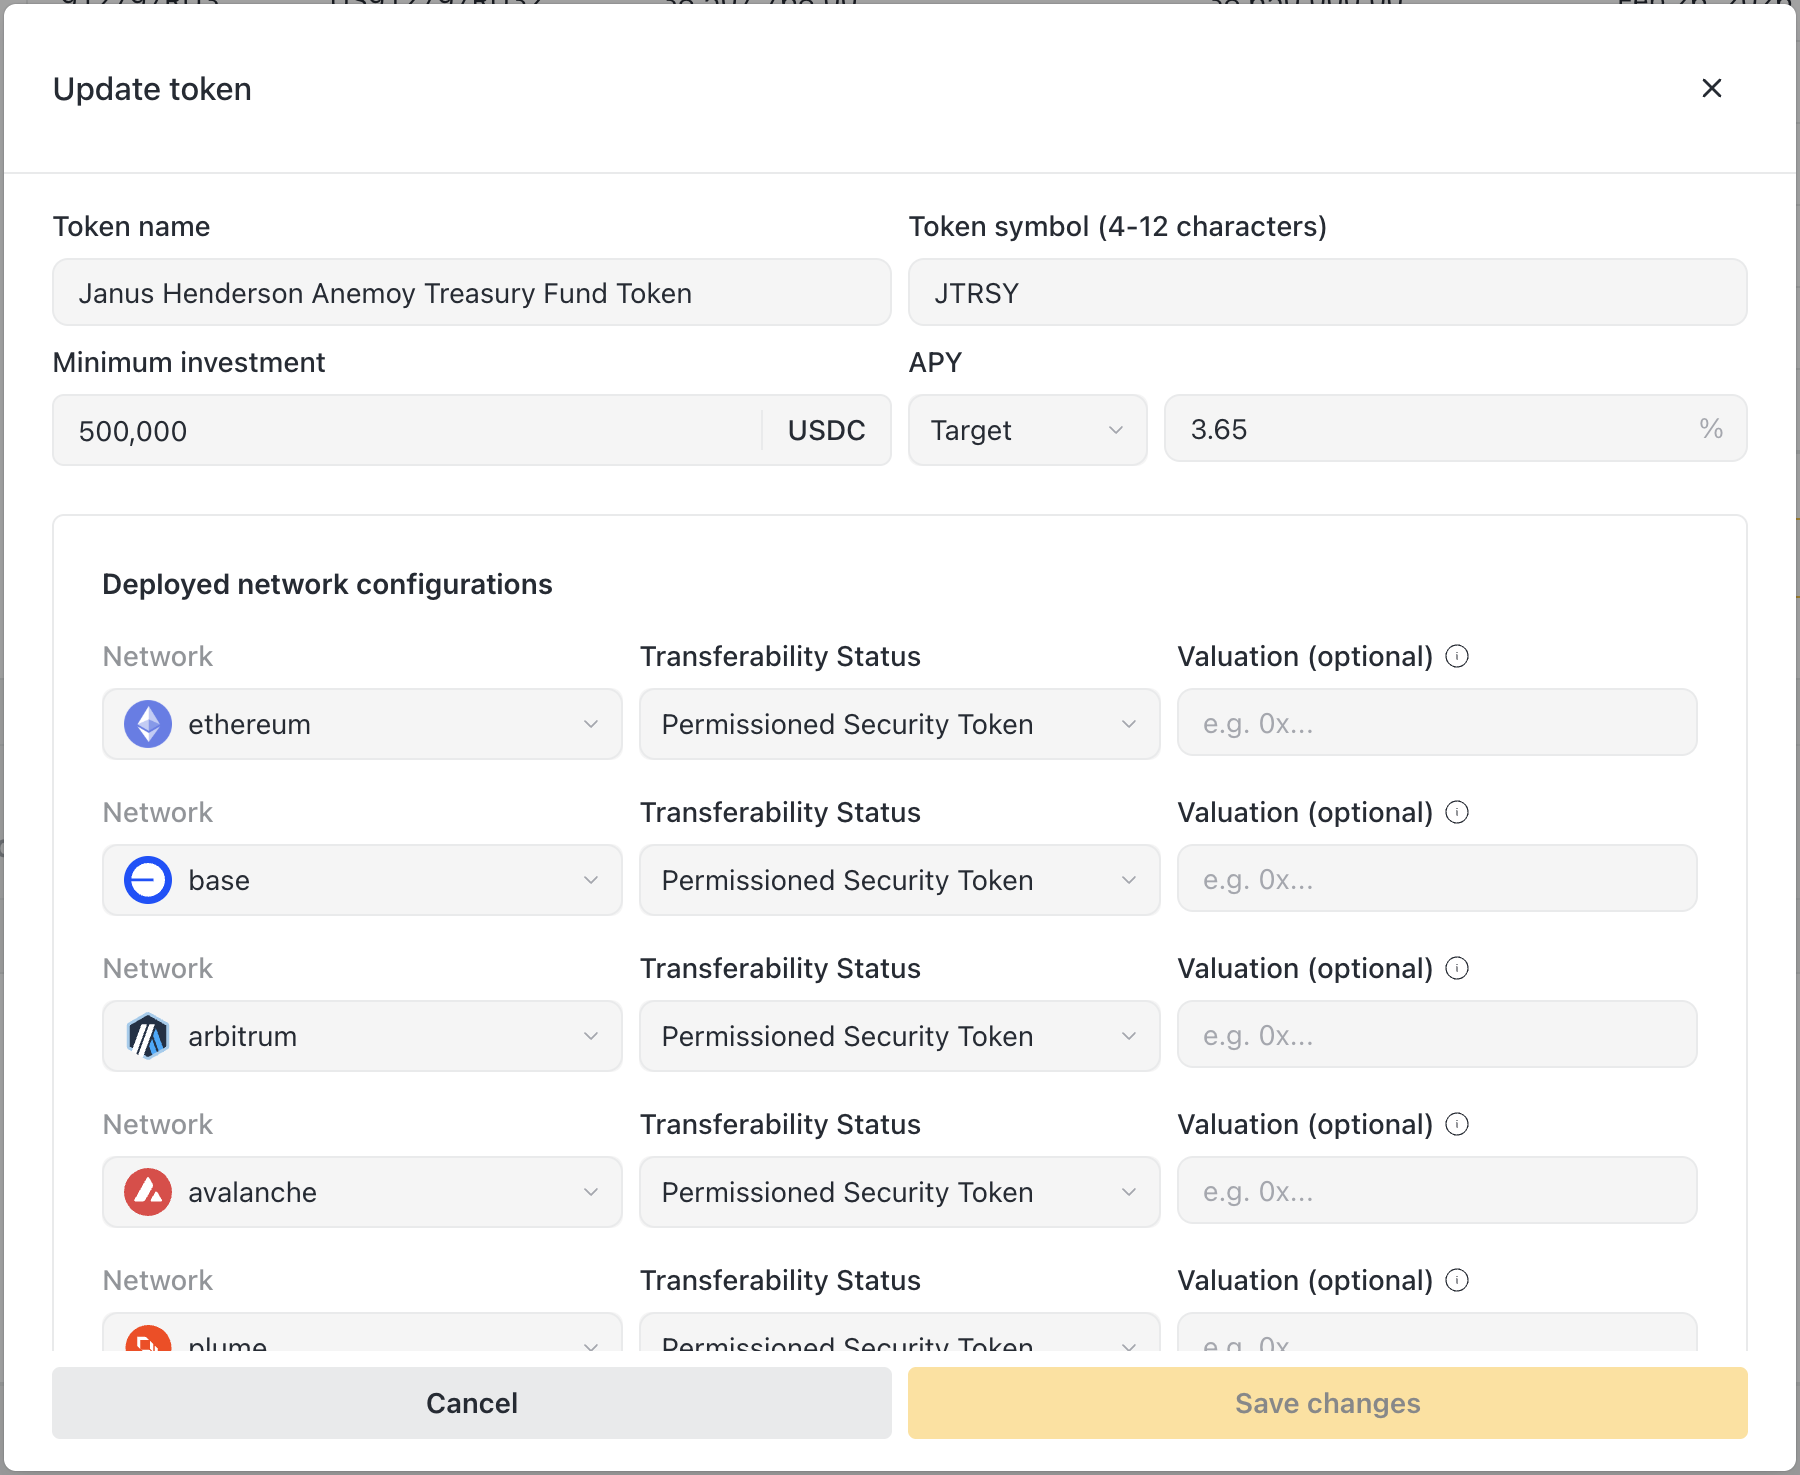Click info icon beside ethereum Valuation label
The height and width of the screenshot is (1475, 1800).
(1457, 656)
